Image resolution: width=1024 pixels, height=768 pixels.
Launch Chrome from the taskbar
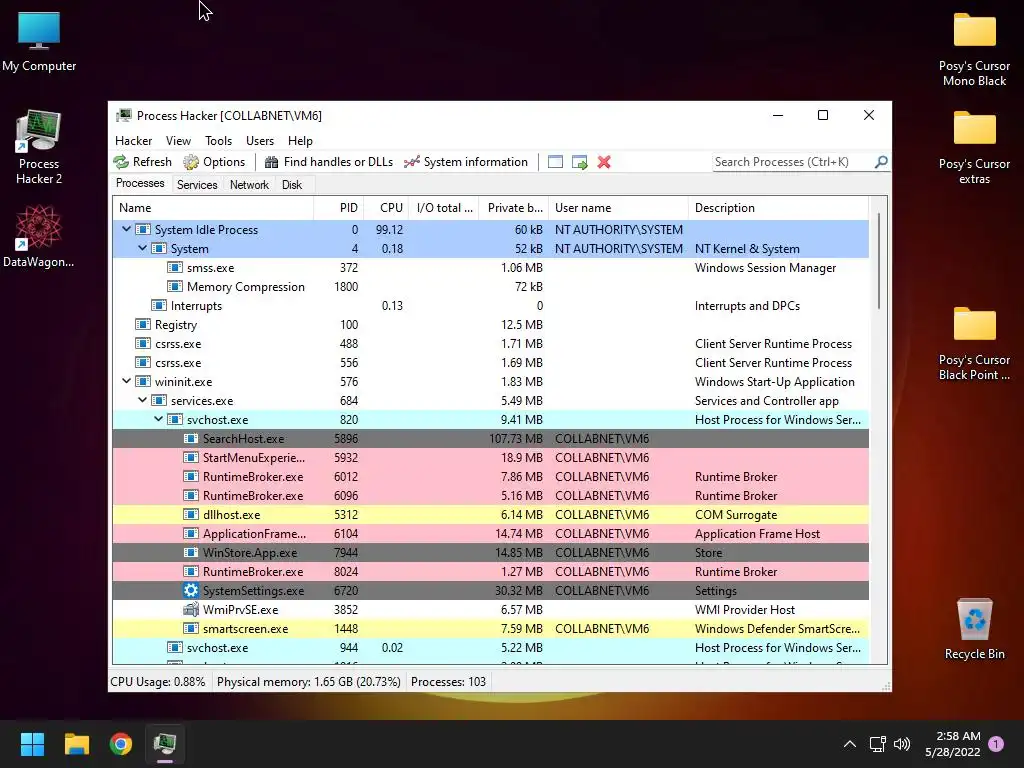tap(121, 744)
